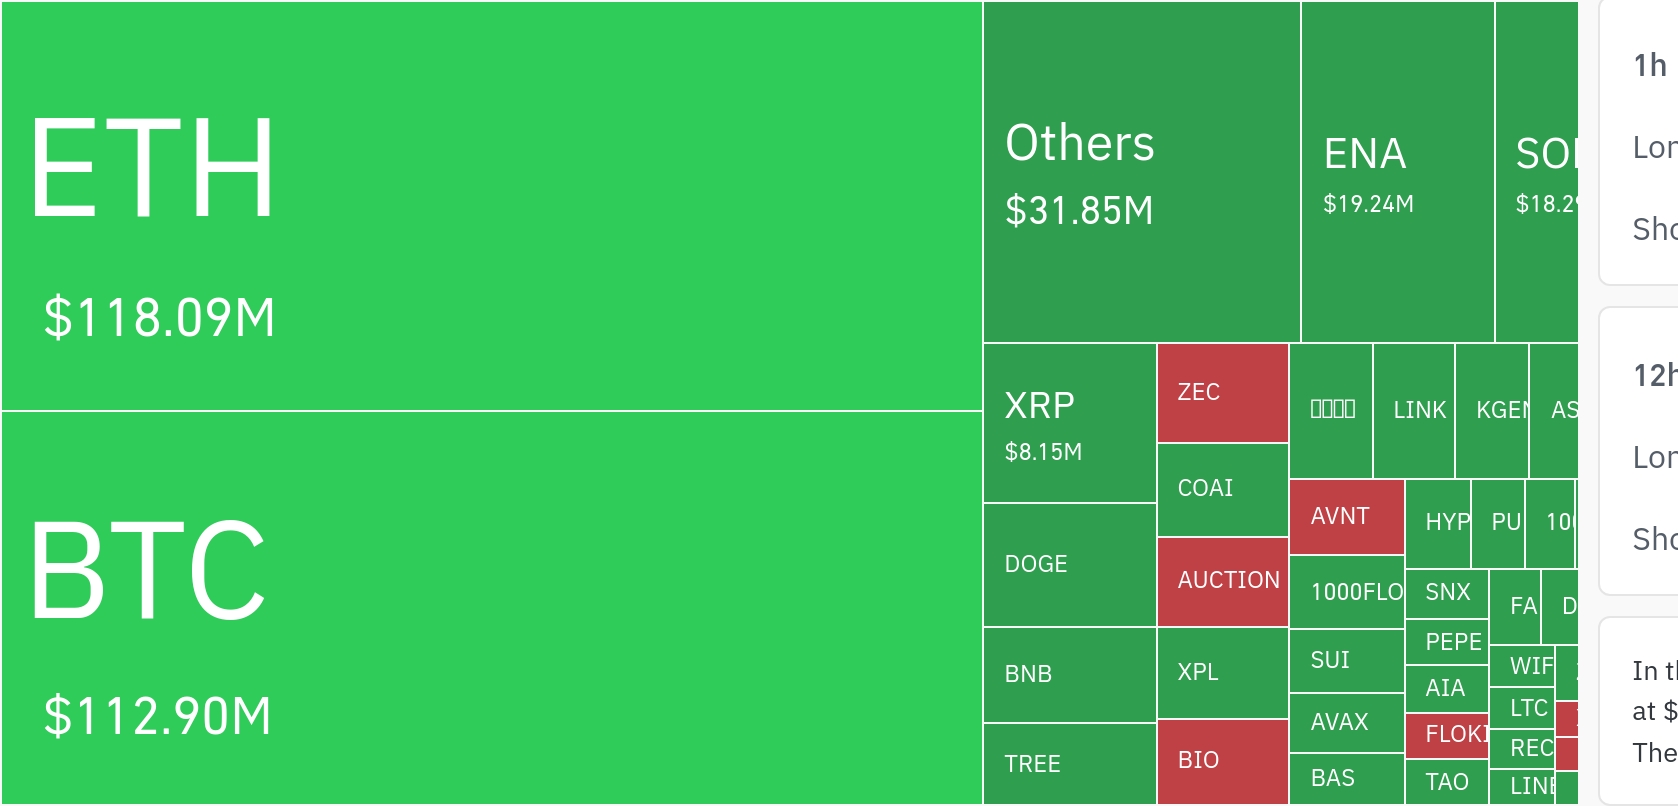This screenshot has width=1678, height=806.
Task: Choose the BNB tile
Action: (1069, 675)
